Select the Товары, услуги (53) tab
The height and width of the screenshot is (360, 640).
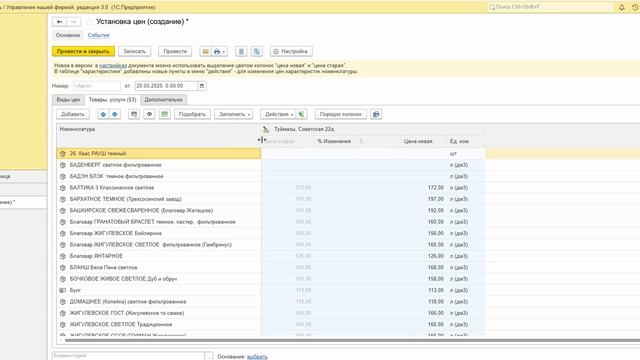(x=112, y=100)
